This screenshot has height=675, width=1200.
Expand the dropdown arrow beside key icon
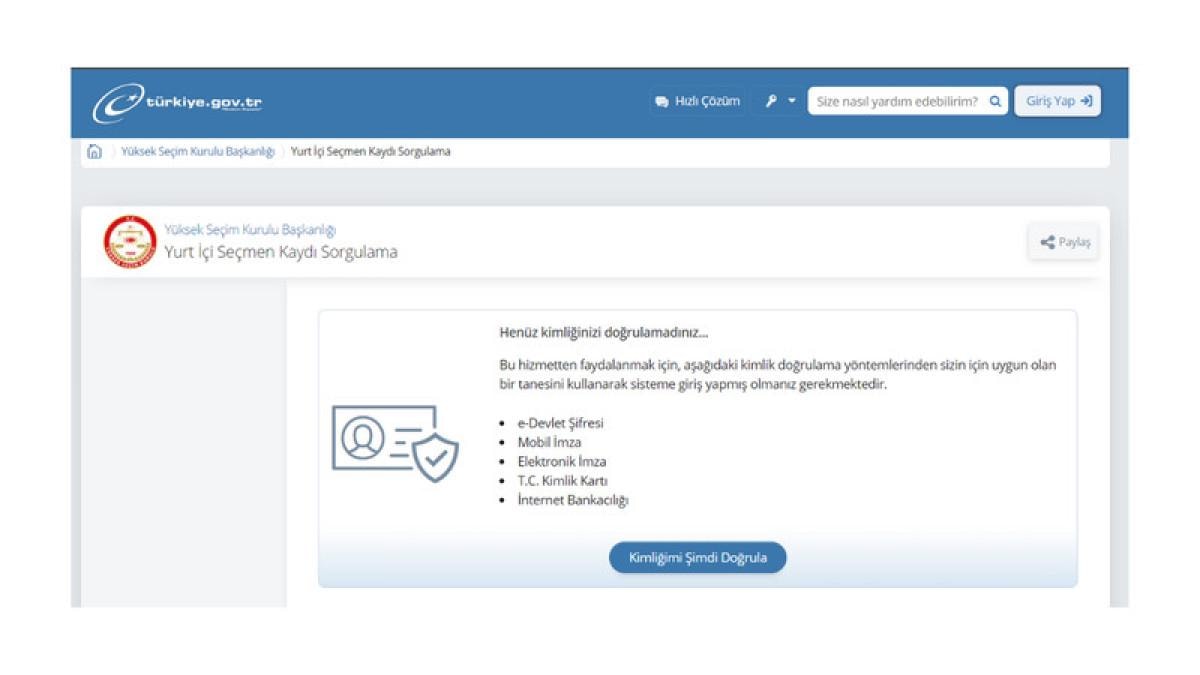tap(792, 101)
